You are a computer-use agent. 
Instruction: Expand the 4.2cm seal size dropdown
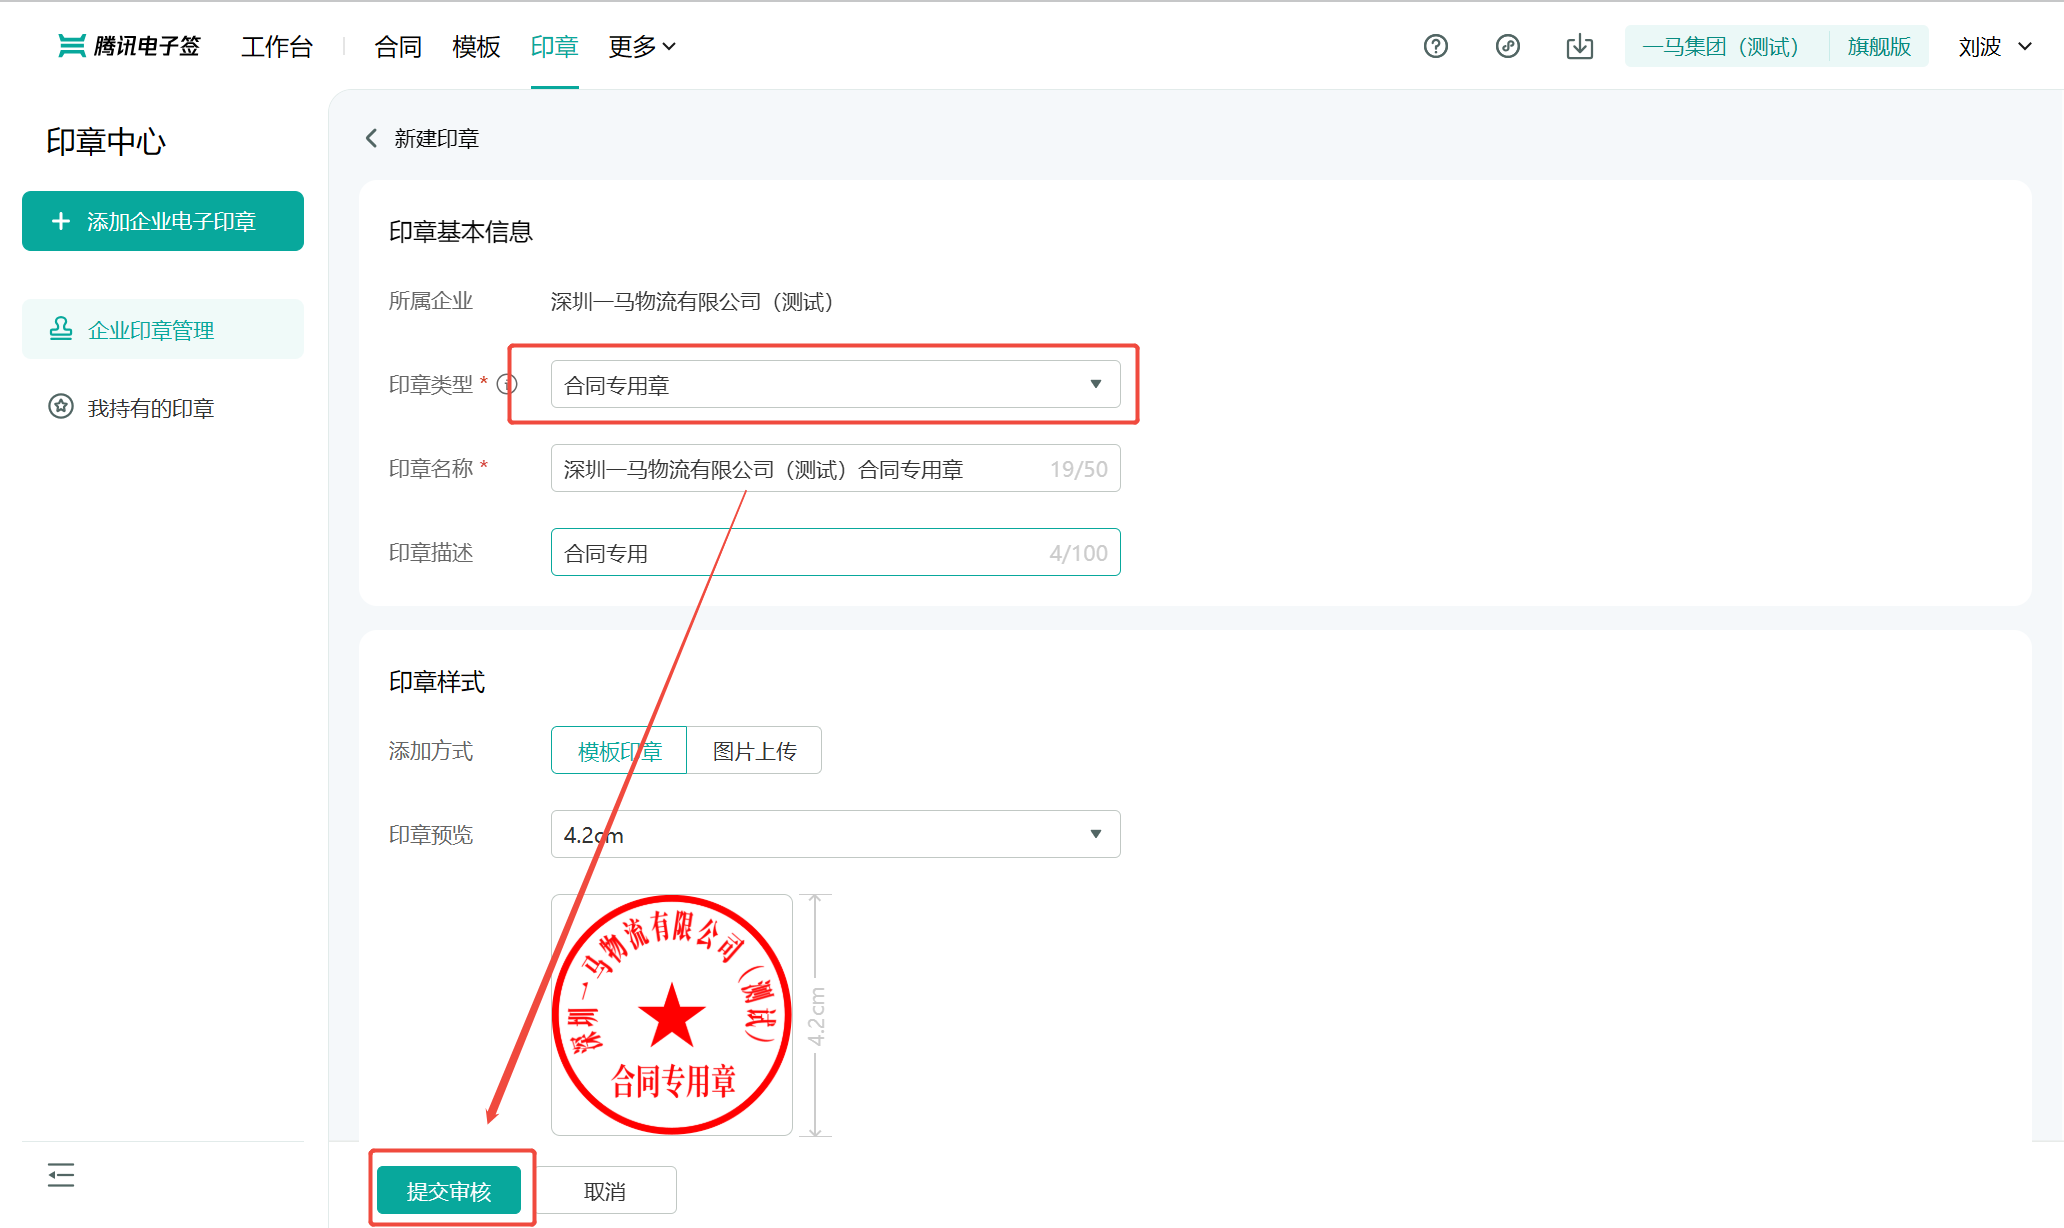click(835, 835)
